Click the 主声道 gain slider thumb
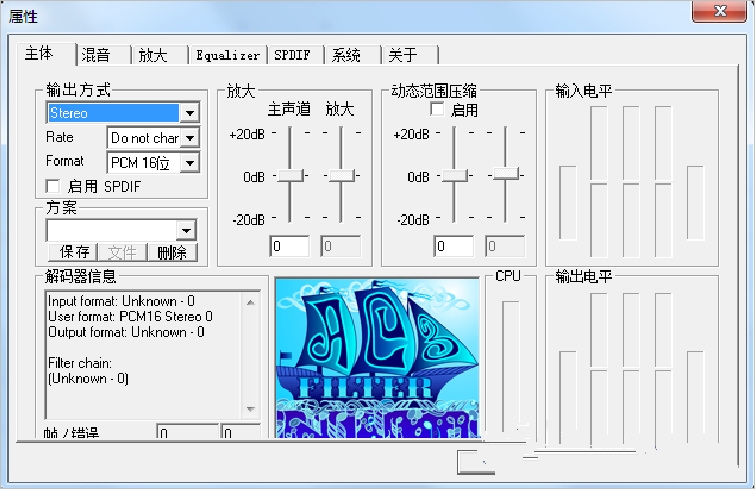Screen dimensions: 755x489 [290, 175]
